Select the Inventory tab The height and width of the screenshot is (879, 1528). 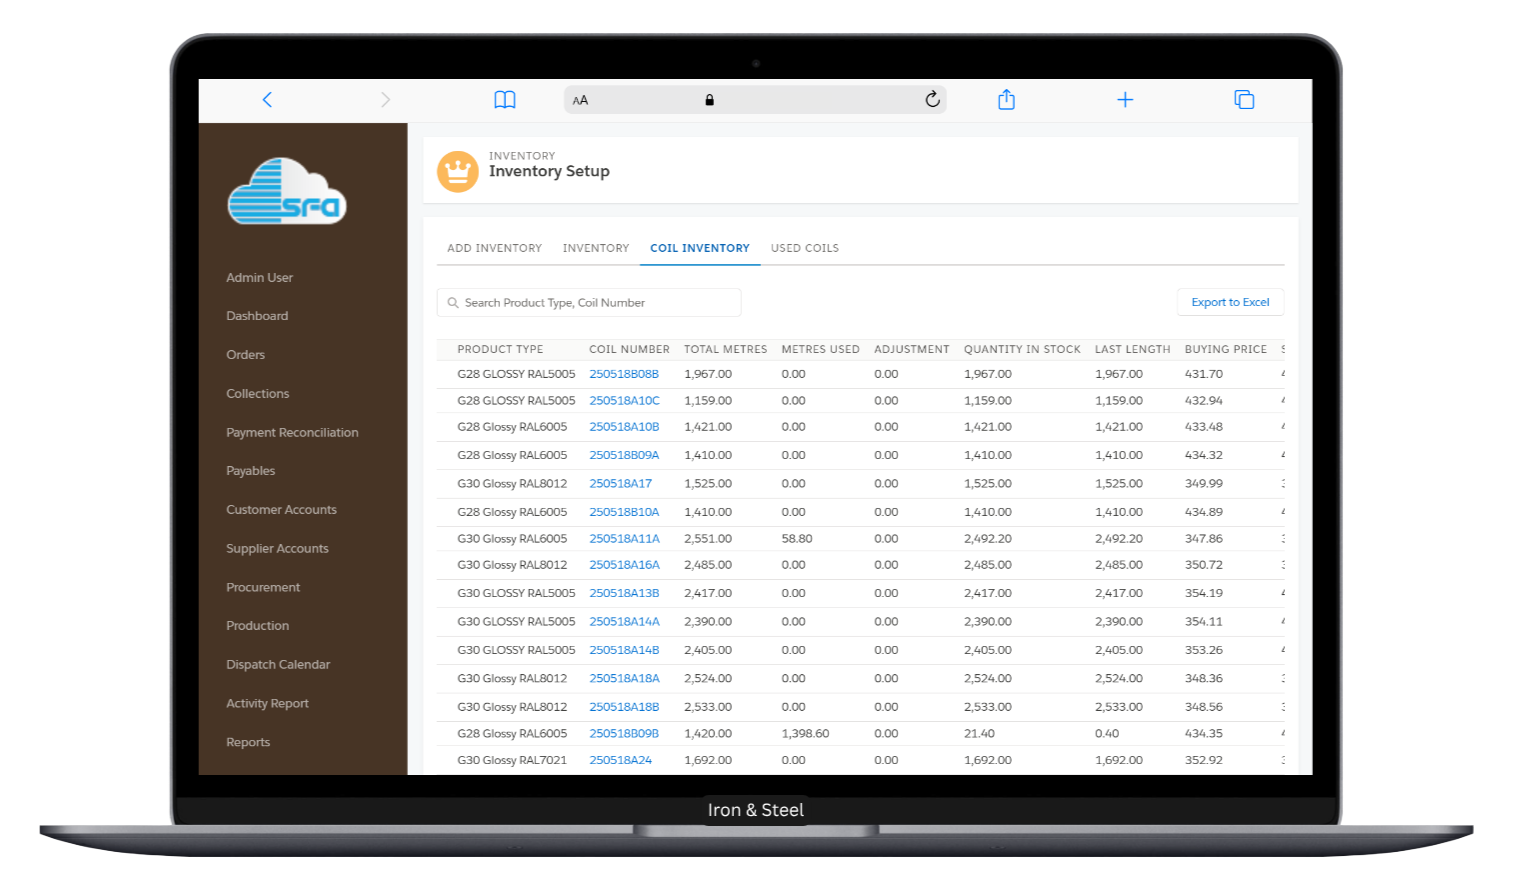pyautogui.click(x=596, y=248)
